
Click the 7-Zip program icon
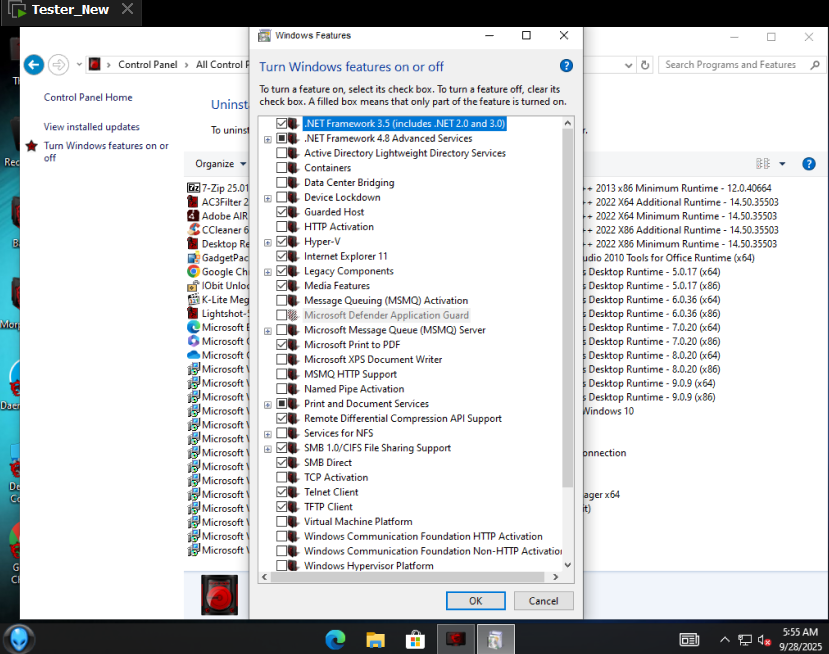coord(194,188)
